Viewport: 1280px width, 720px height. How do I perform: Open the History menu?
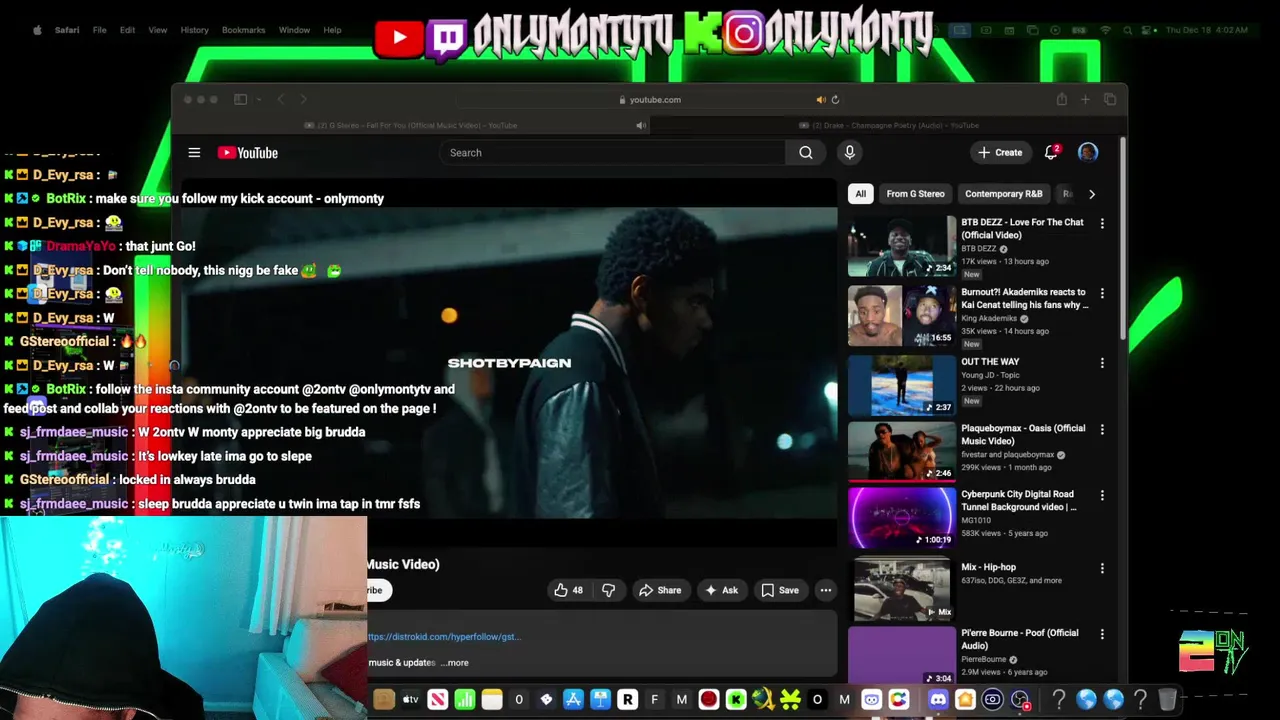click(194, 30)
